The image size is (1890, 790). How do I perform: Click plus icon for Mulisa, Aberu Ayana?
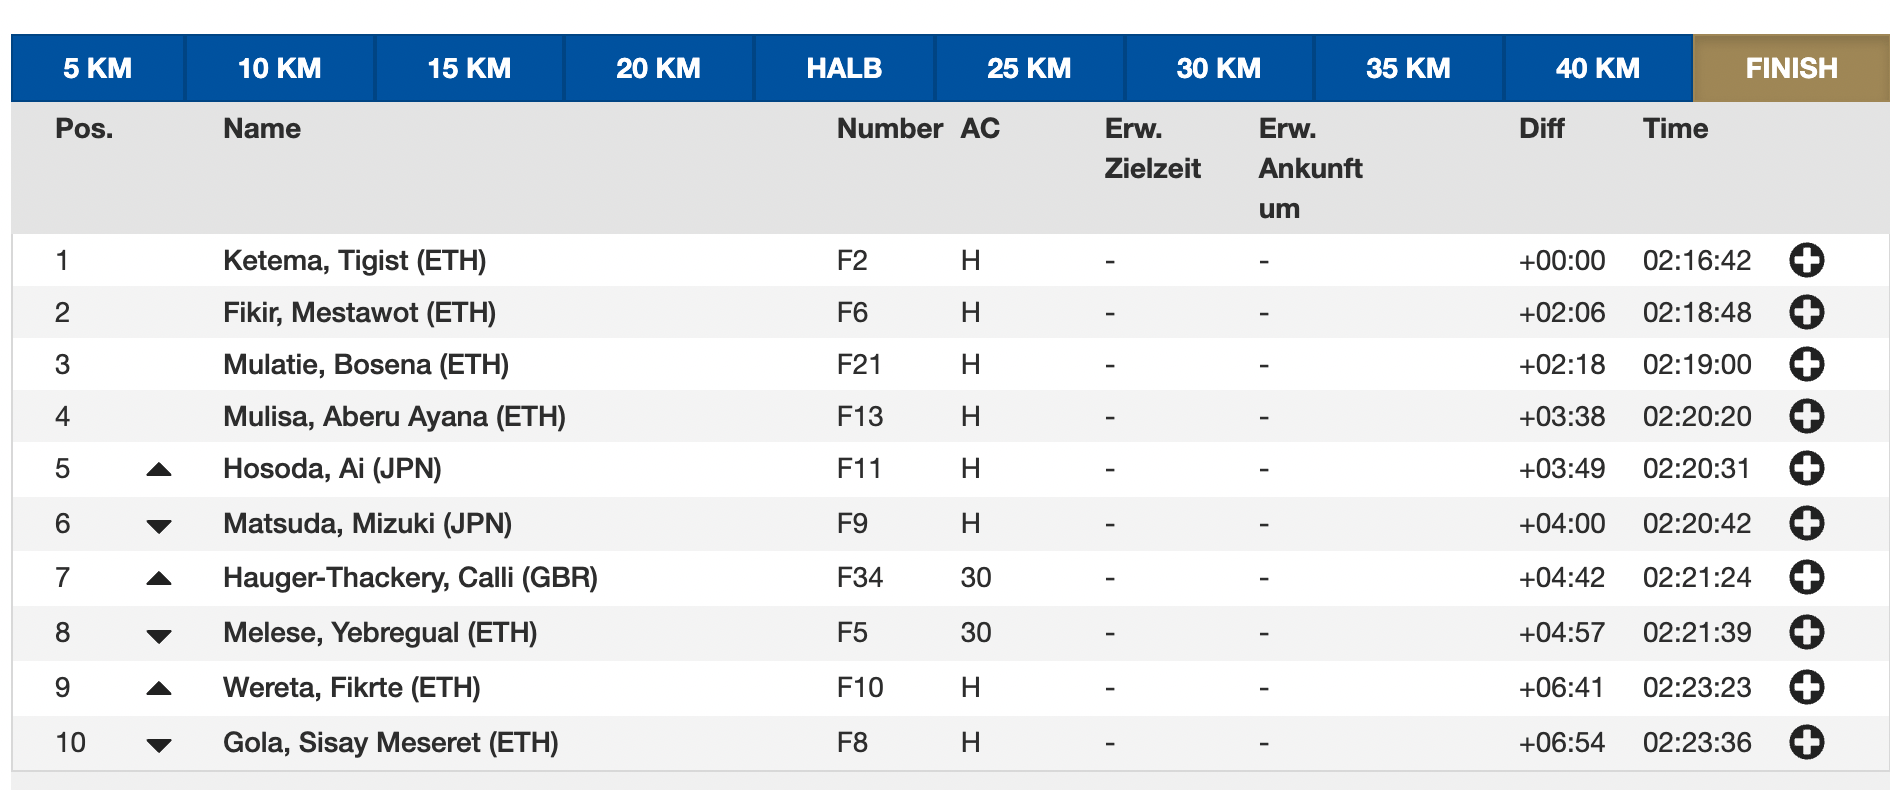(x=1806, y=417)
